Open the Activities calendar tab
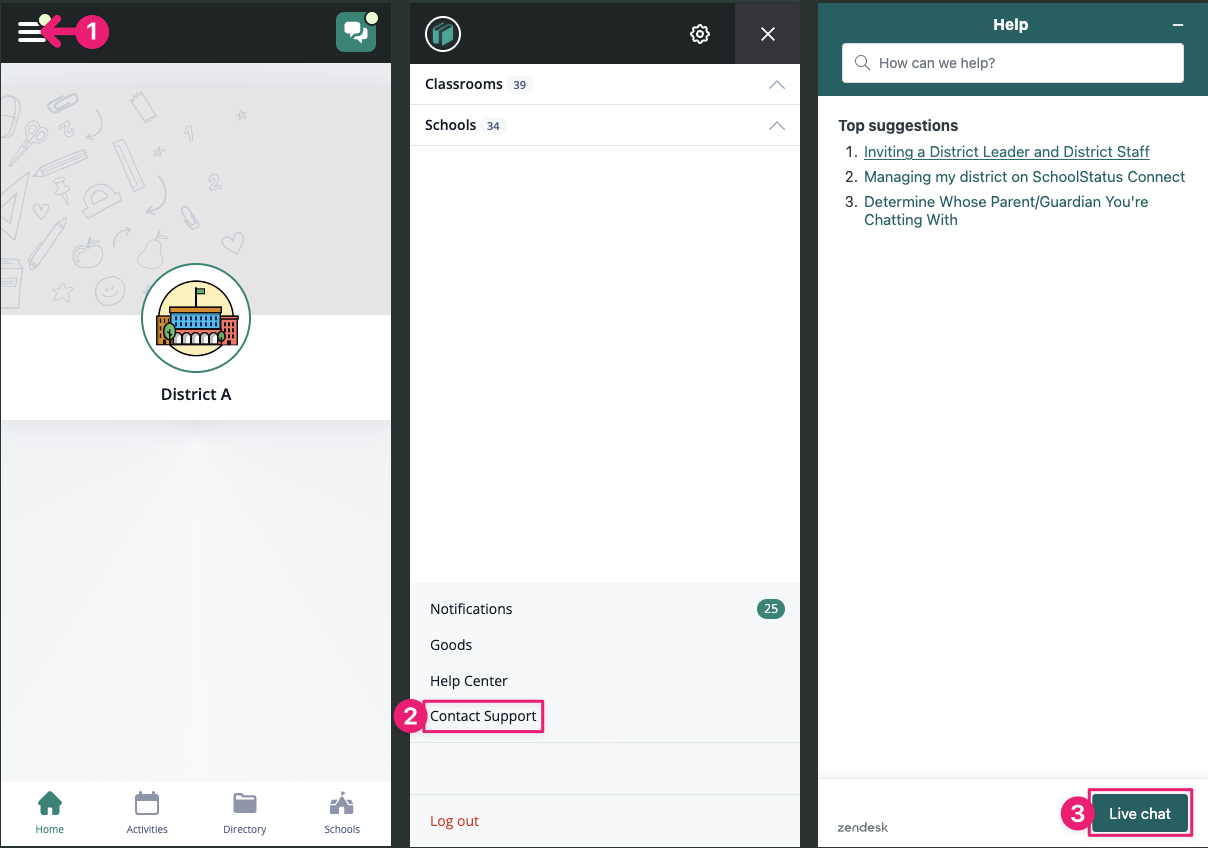 (x=147, y=812)
